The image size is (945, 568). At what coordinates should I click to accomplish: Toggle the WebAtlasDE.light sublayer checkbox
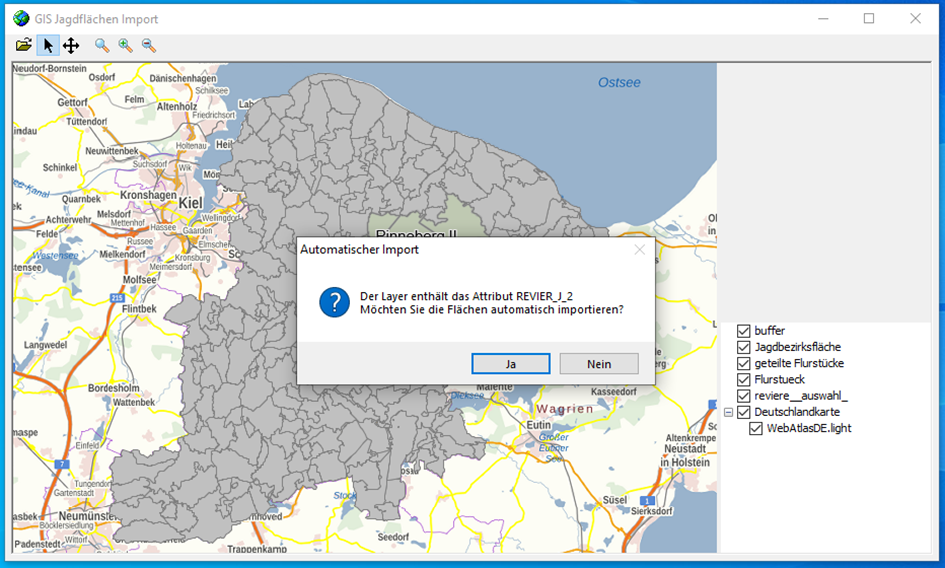757,428
